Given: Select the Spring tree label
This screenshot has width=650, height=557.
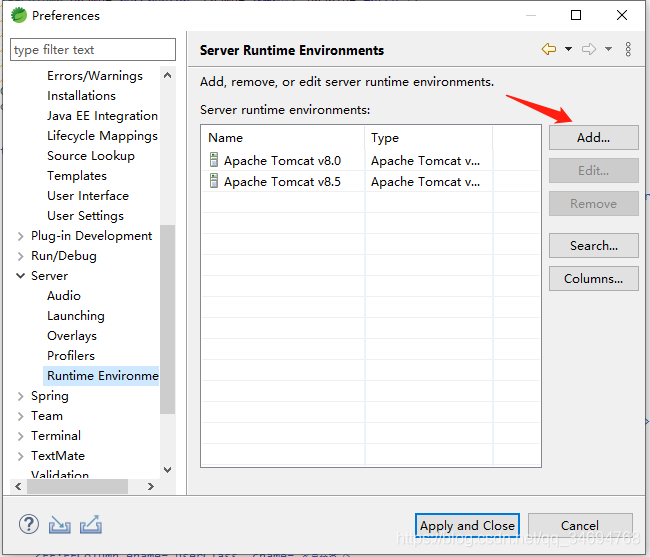Looking at the screenshot, I should click(50, 396).
